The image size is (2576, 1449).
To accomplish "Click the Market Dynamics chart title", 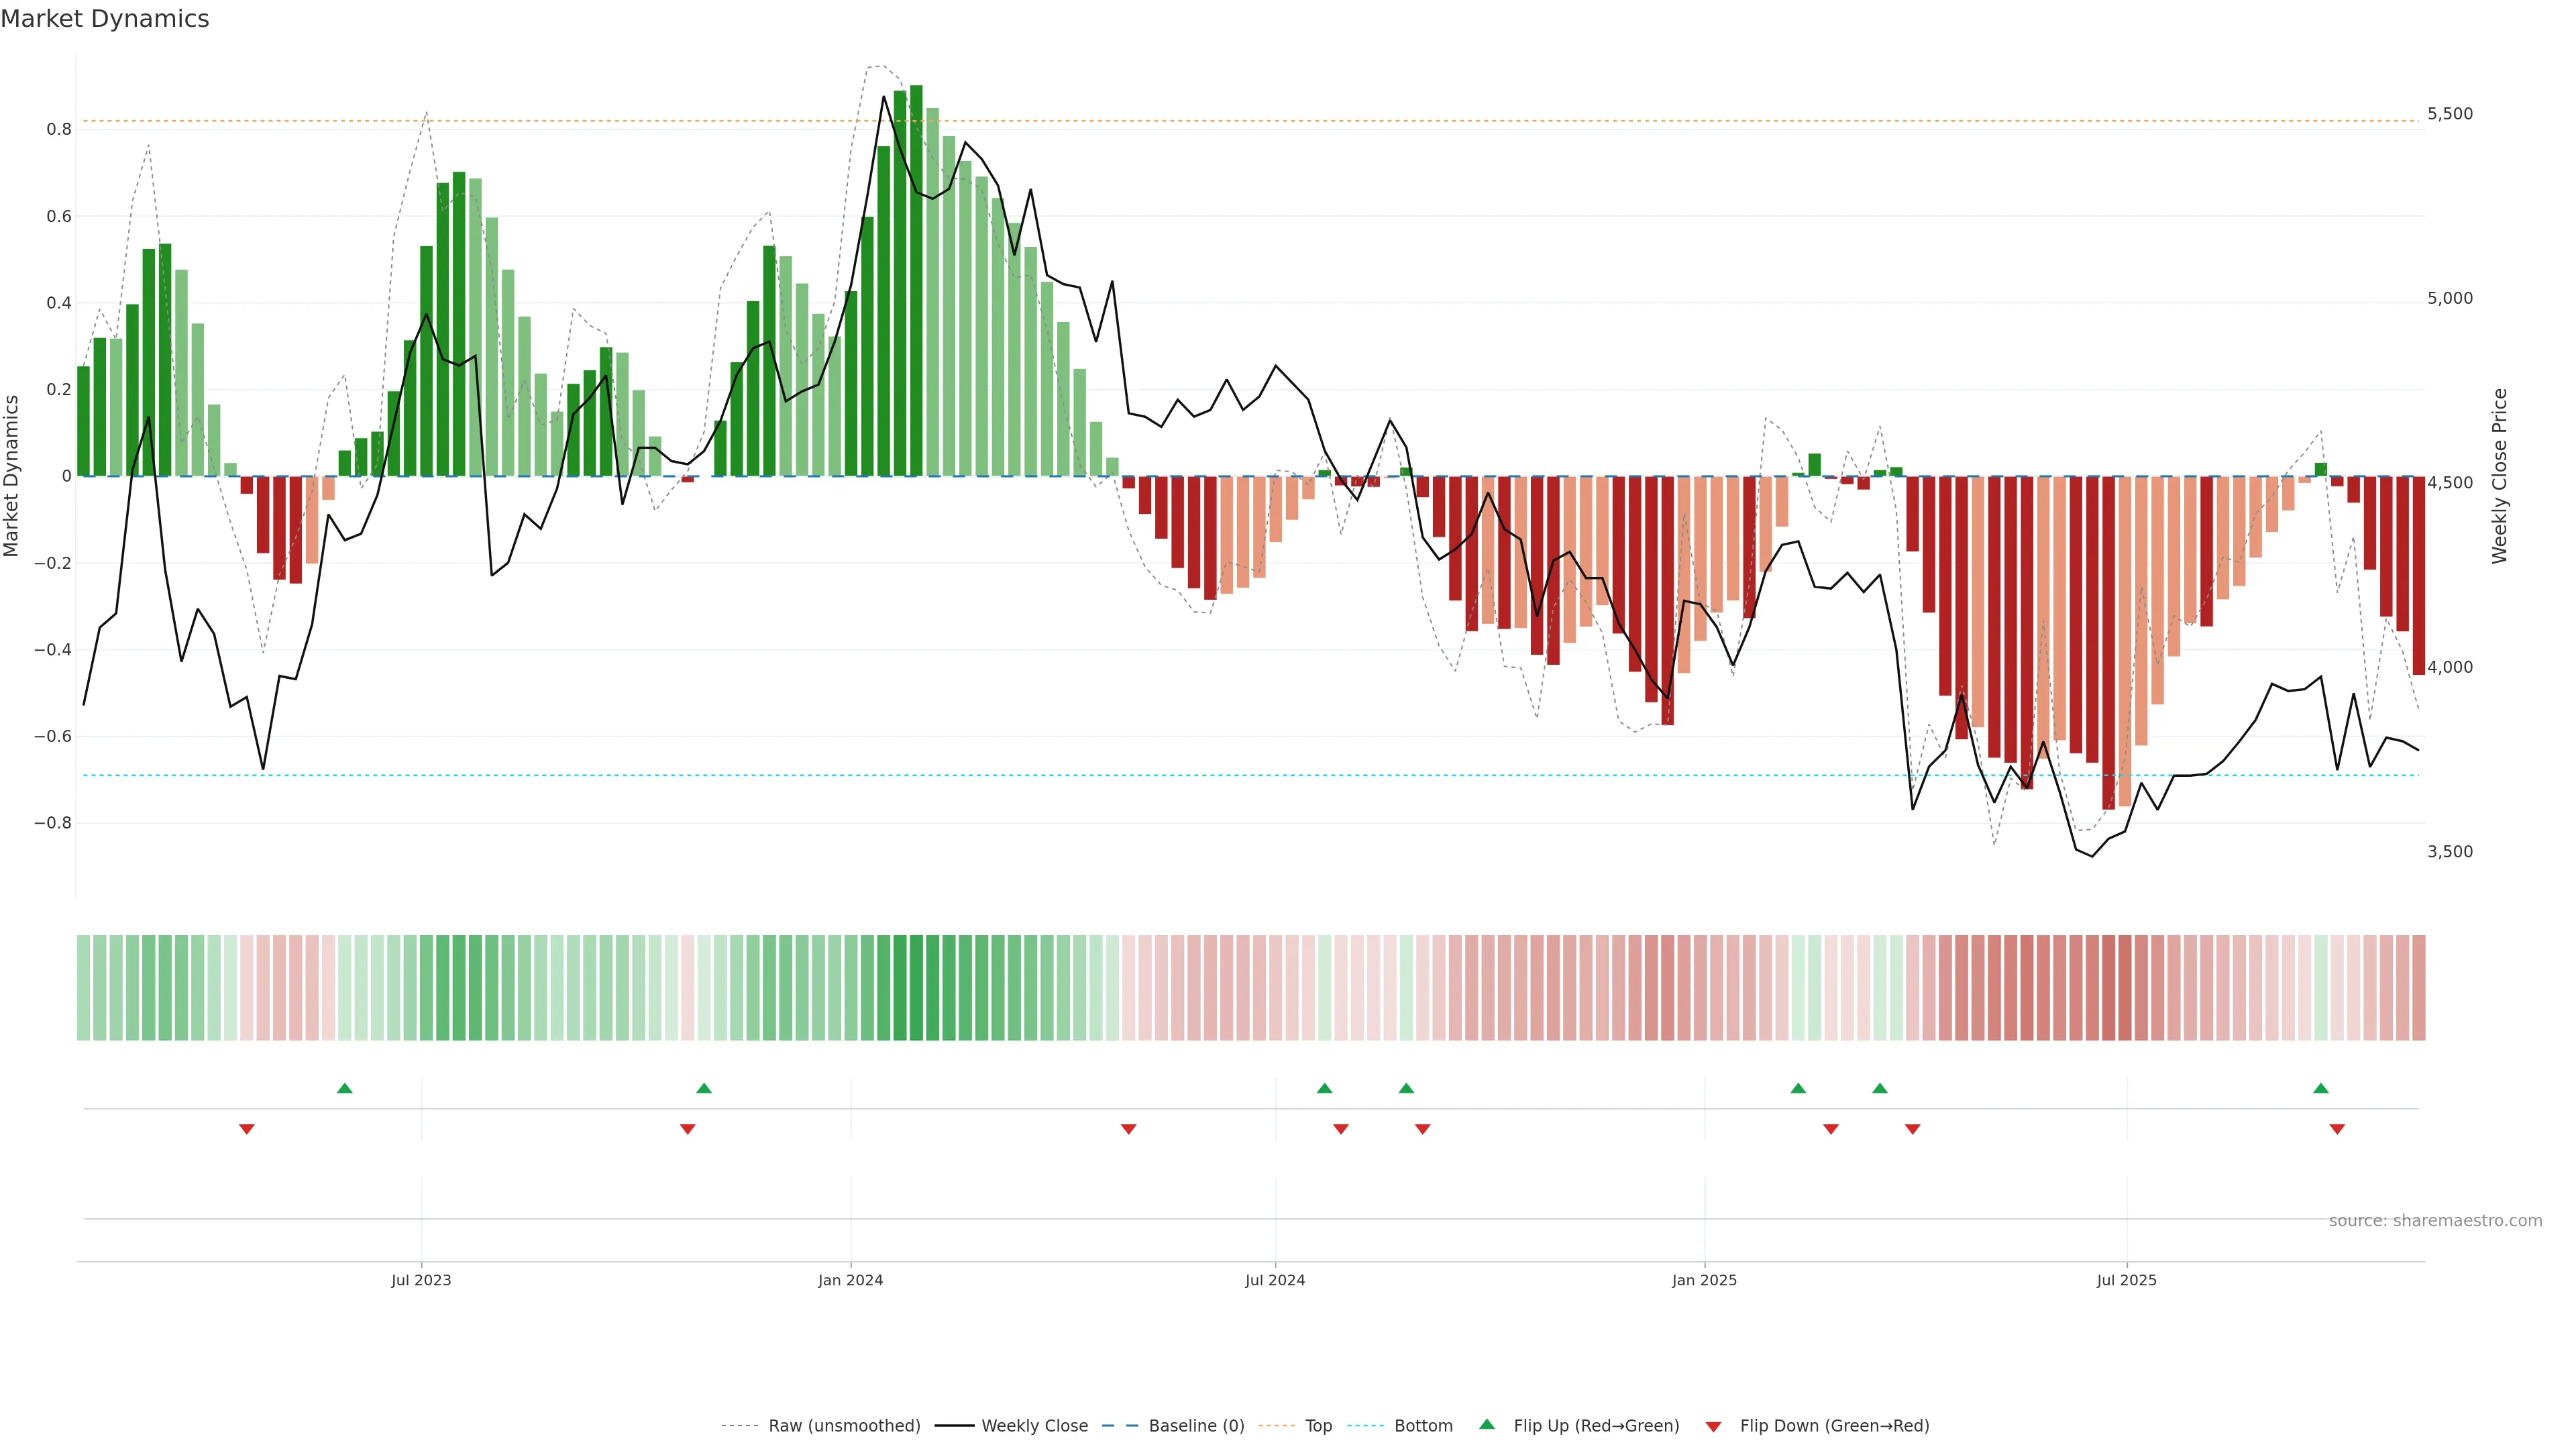I will coord(105,19).
